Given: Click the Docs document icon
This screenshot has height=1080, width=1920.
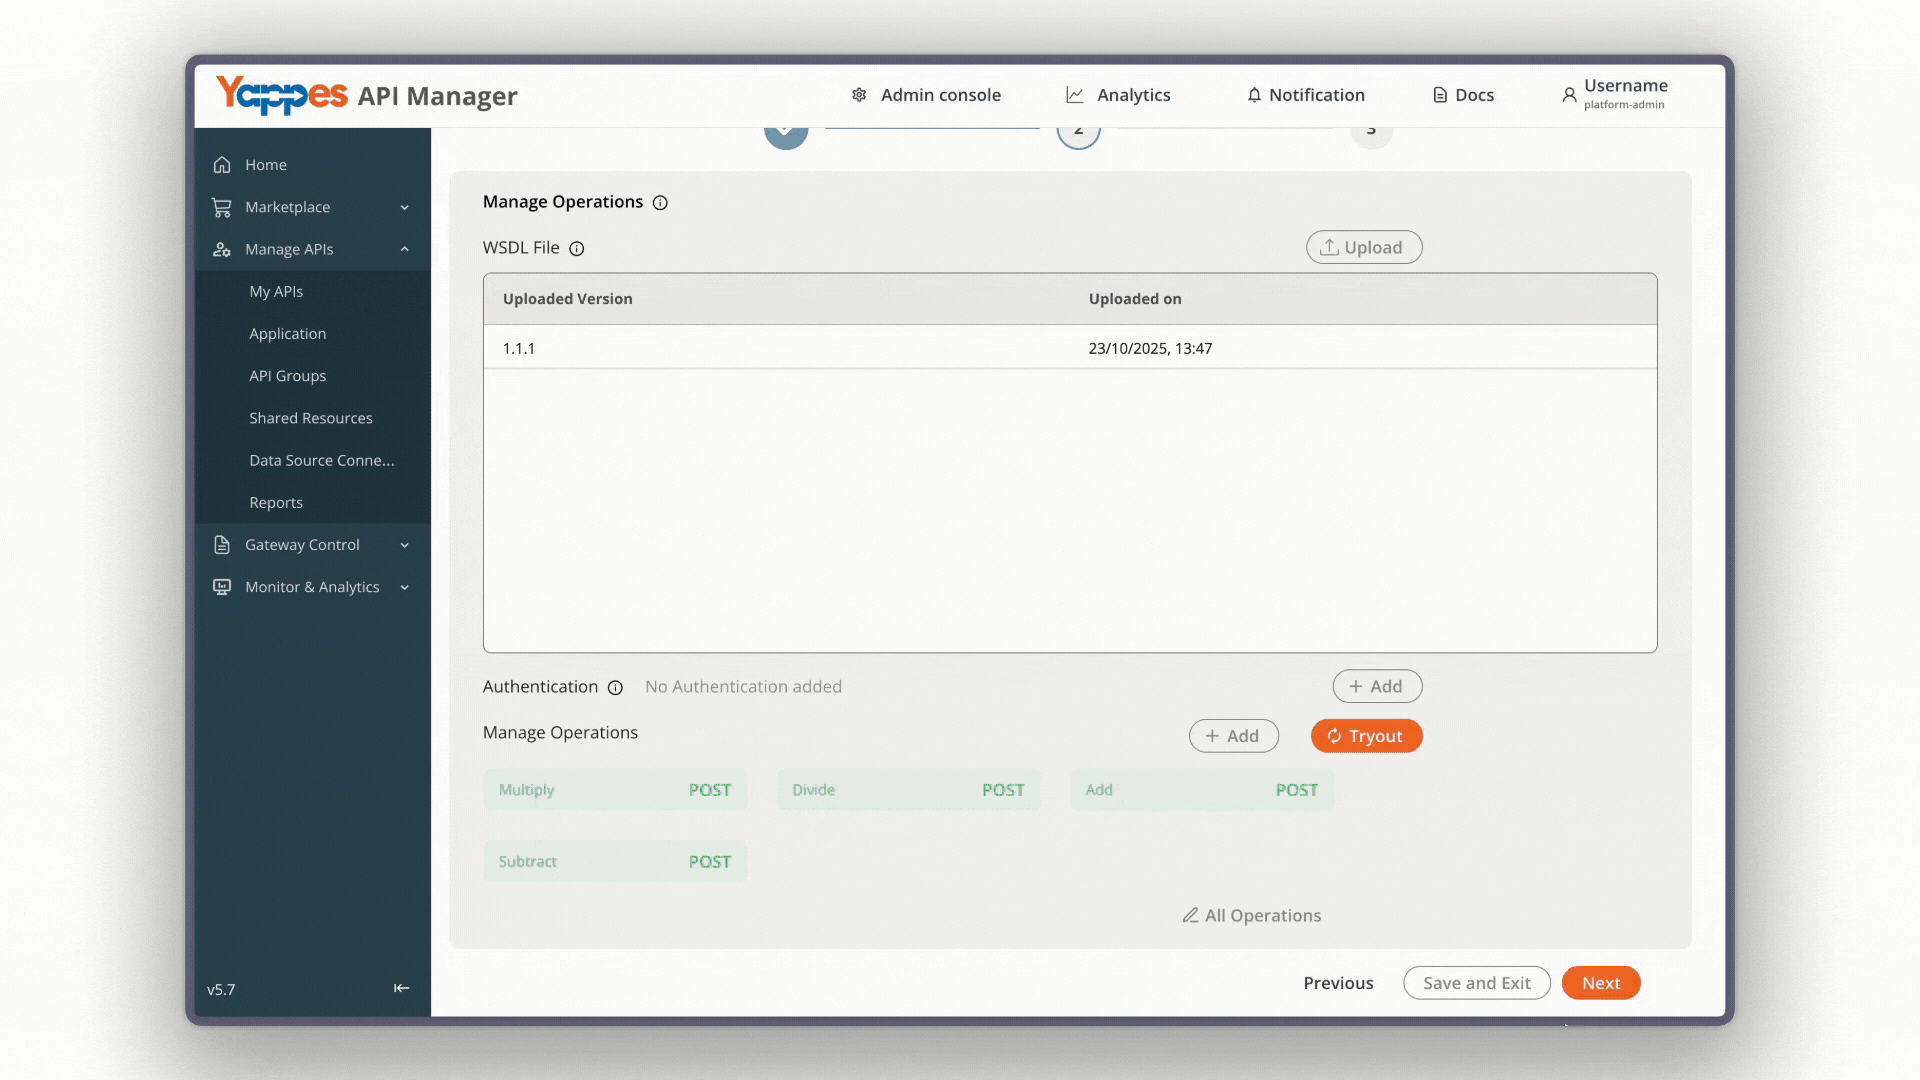Looking at the screenshot, I should 1440,95.
